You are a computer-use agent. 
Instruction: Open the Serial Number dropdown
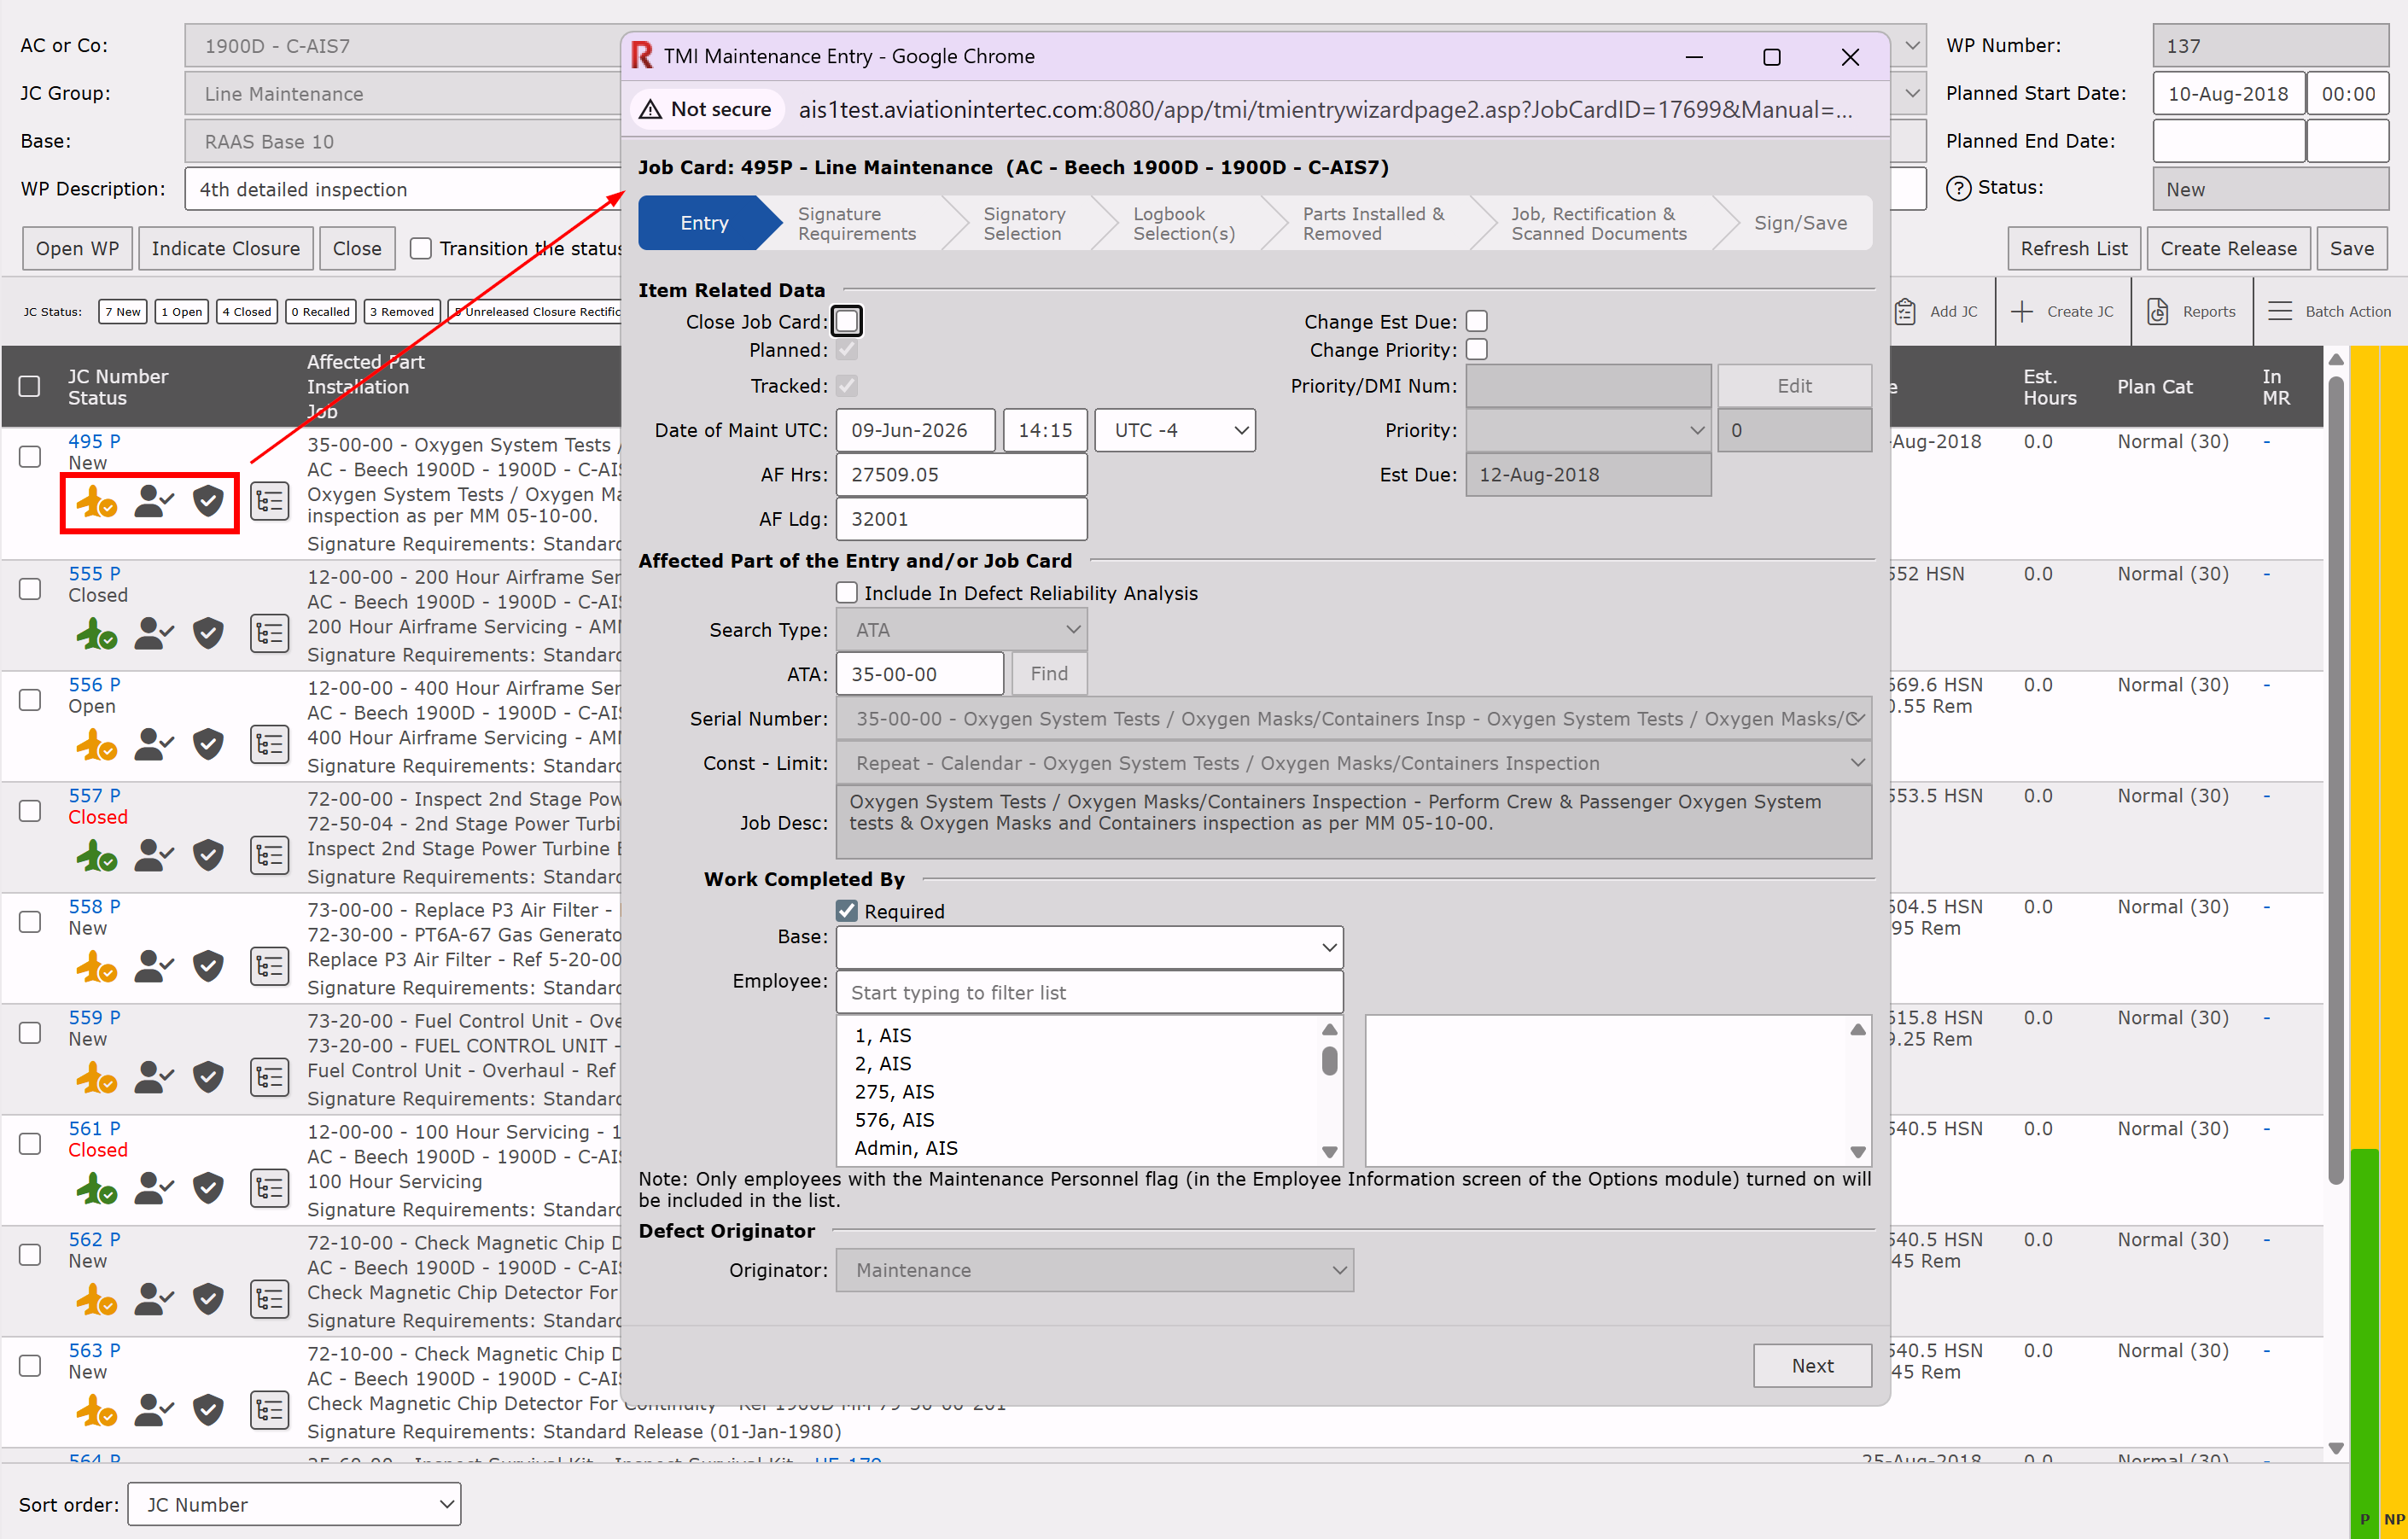point(1354,719)
